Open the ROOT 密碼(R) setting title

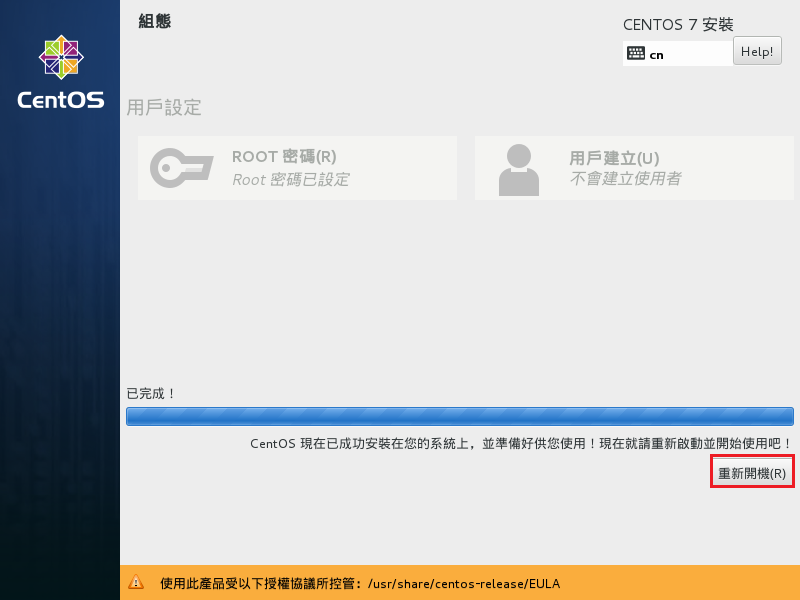click(284, 157)
